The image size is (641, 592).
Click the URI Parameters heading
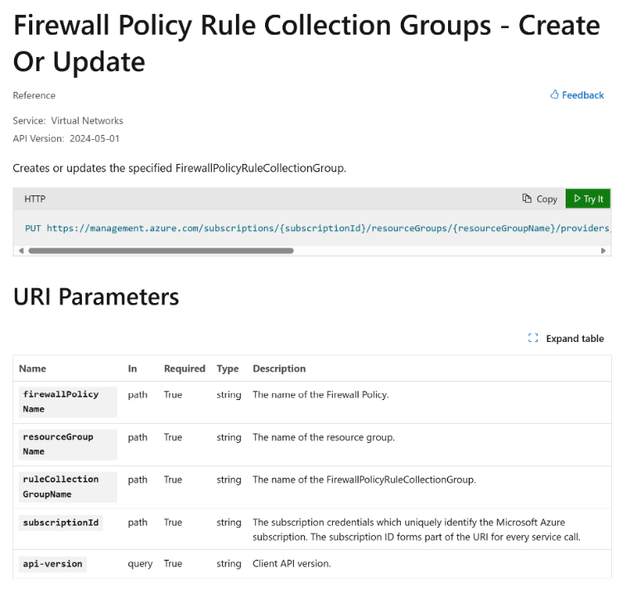(96, 296)
